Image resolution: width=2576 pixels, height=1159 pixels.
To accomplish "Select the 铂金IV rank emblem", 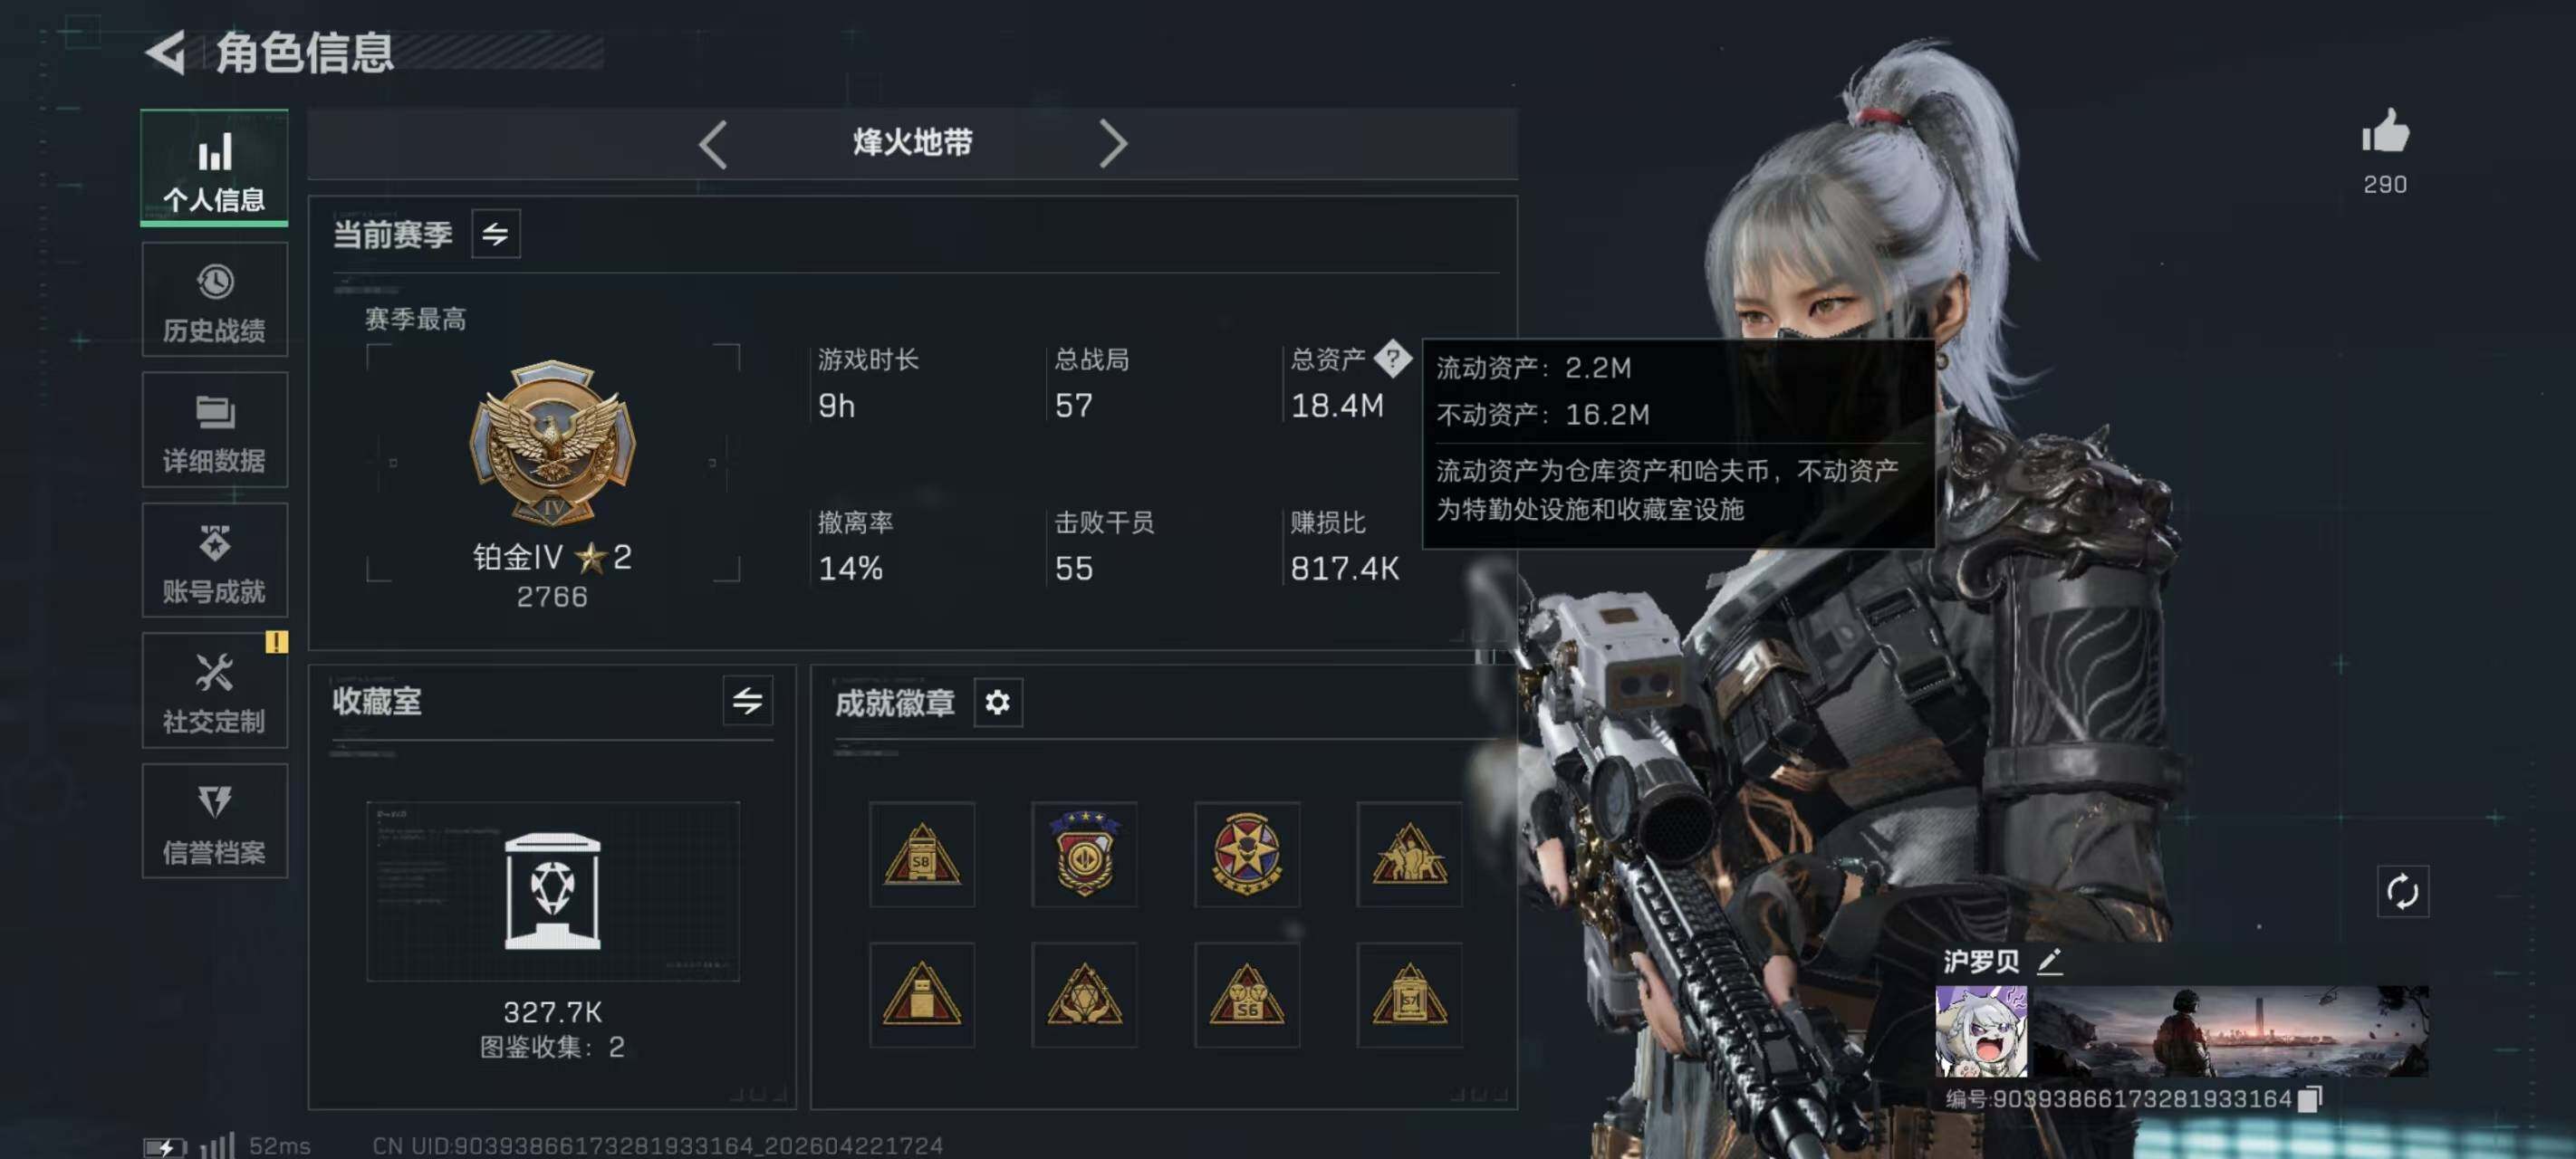I will [552, 443].
